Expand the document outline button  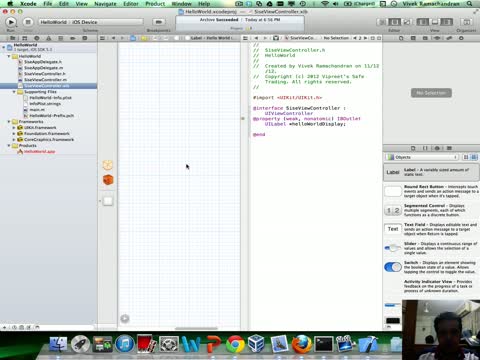[125, 319]
